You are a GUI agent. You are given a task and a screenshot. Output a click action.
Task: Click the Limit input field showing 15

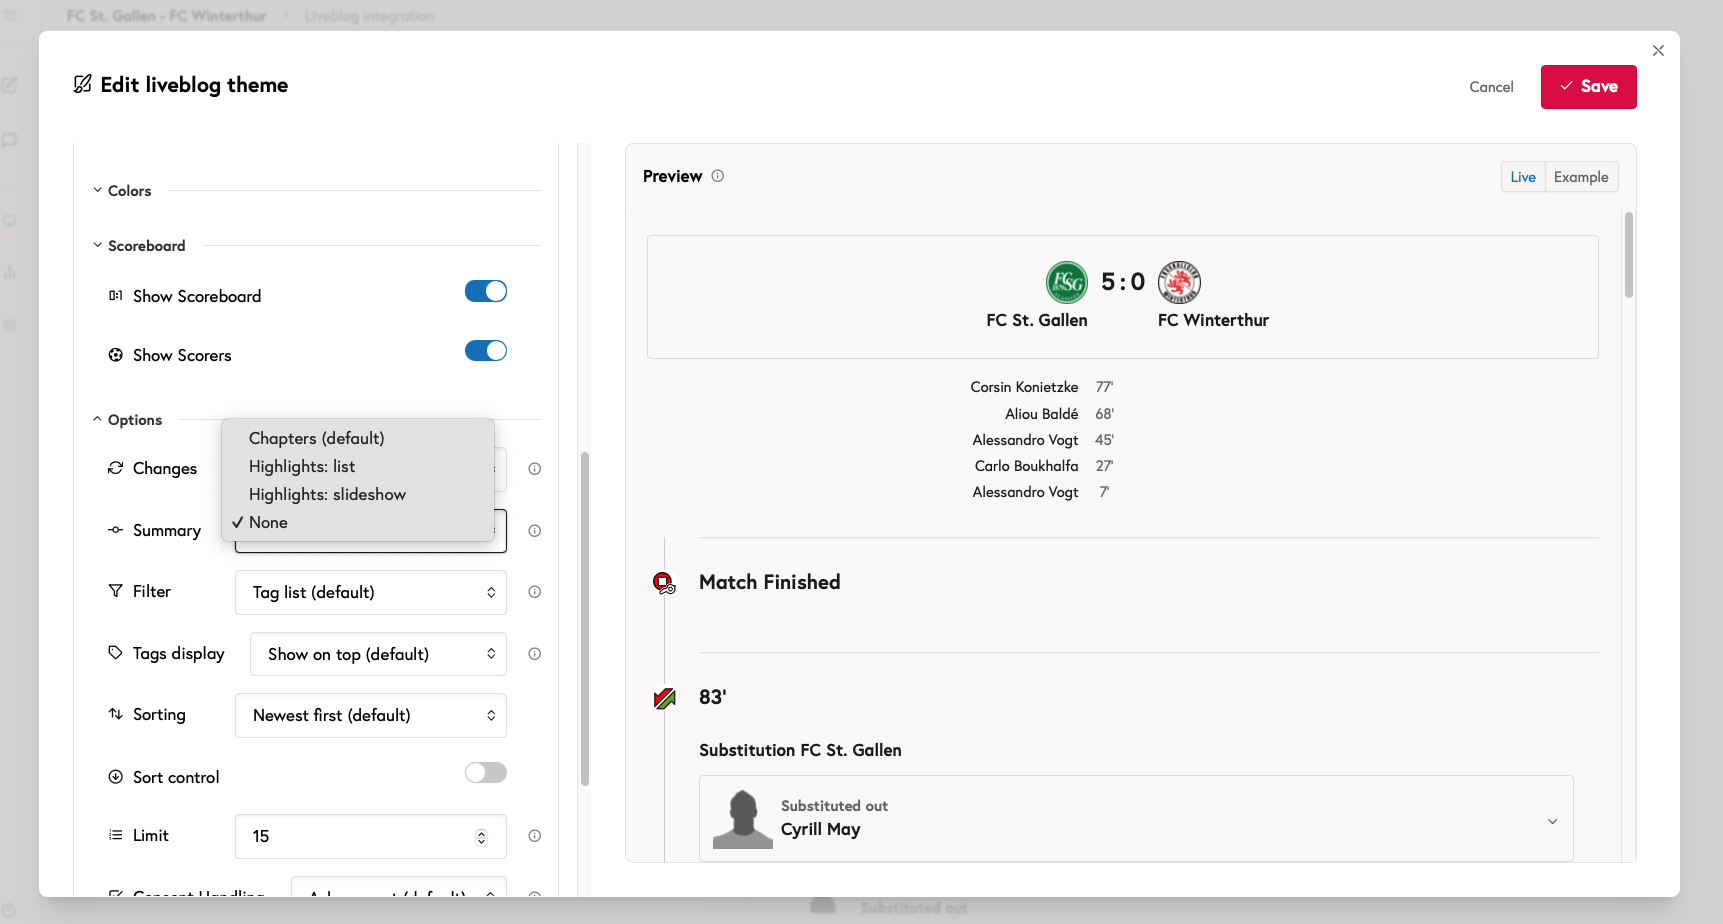(371, 837)
